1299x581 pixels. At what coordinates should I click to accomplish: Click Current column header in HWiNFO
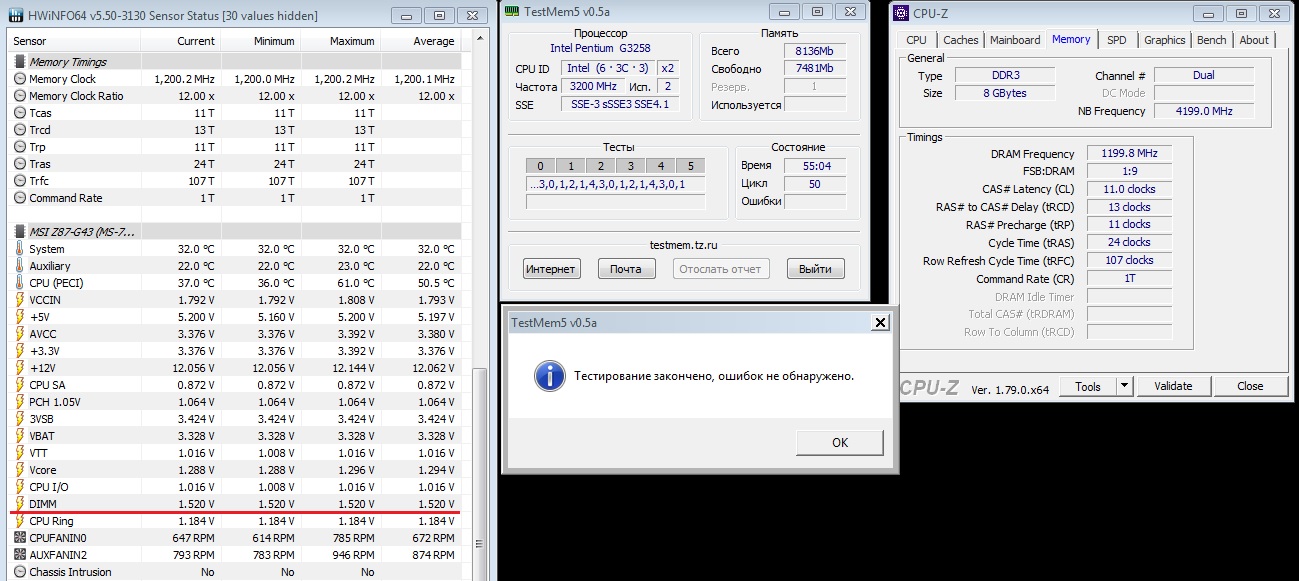181,41
